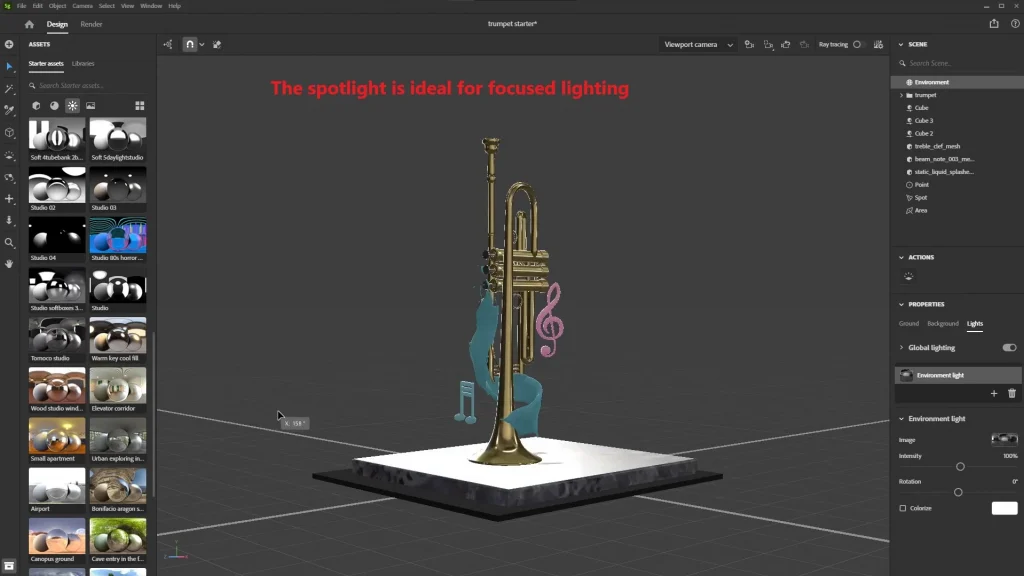
Task: Switch assets to grid view
Action: pos(140,106)
